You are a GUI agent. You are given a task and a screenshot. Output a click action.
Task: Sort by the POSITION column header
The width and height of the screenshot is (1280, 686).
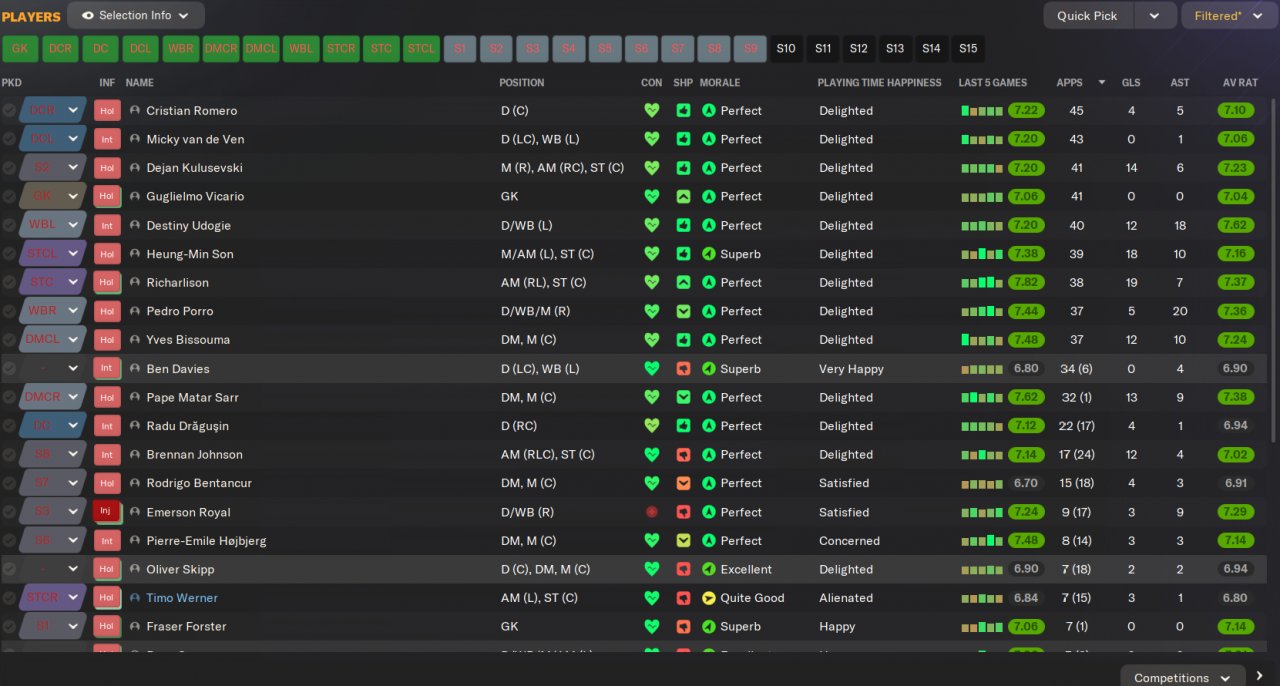[x=522, y=83]
